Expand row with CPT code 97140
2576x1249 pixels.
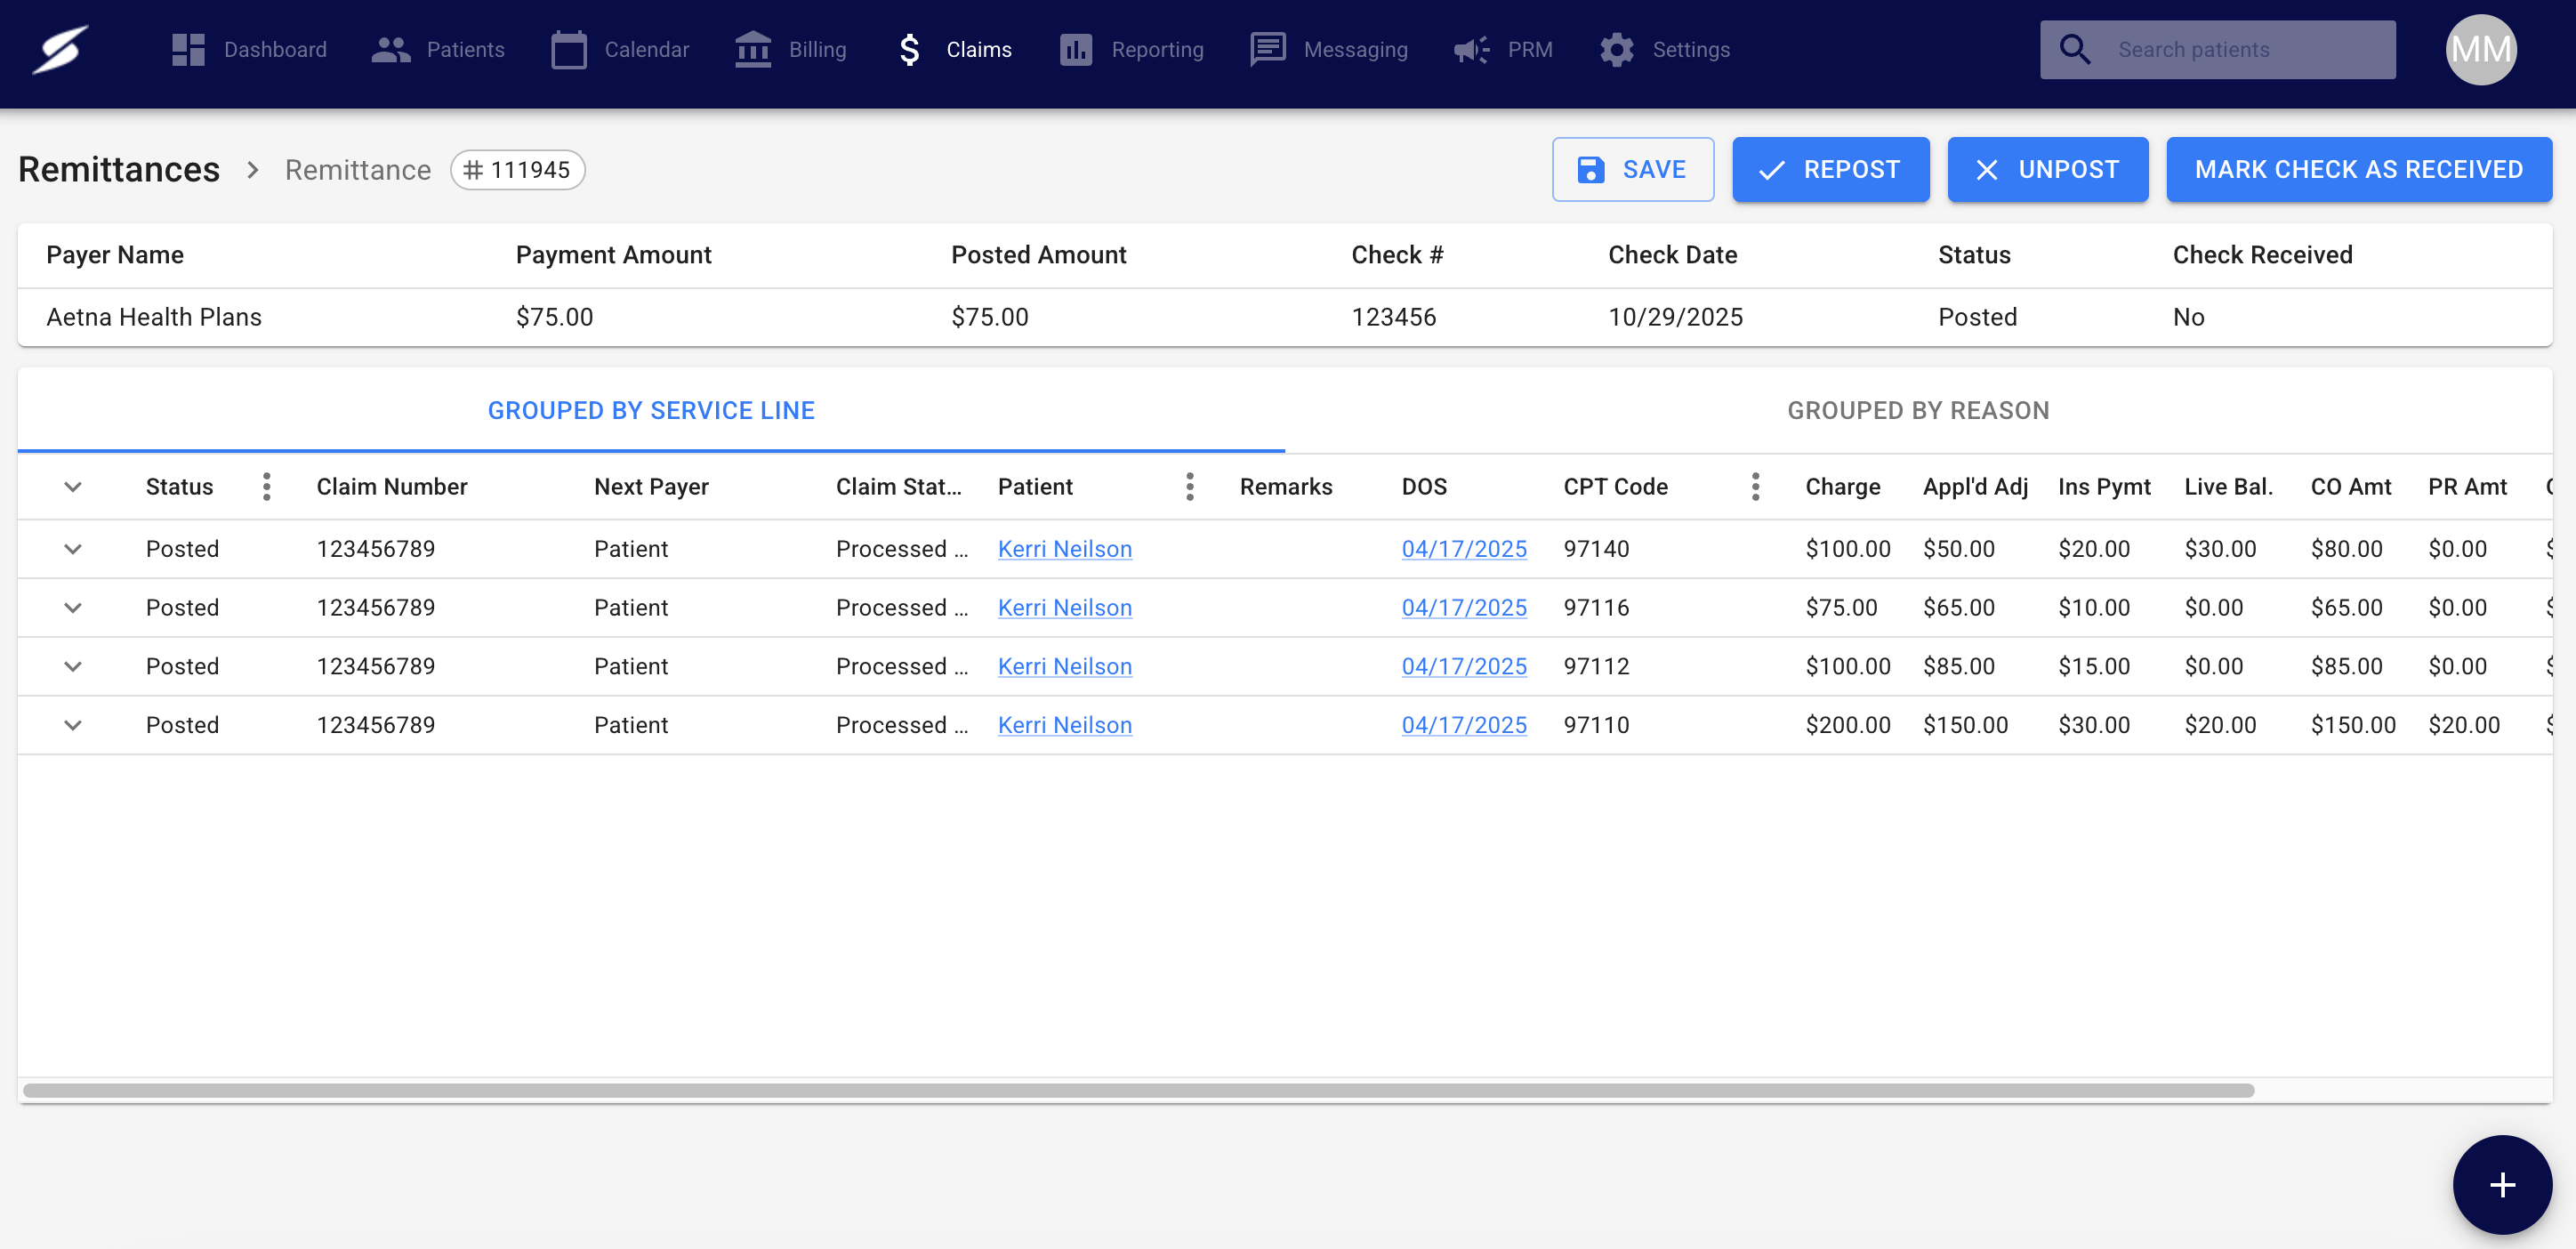coord(73,549)
